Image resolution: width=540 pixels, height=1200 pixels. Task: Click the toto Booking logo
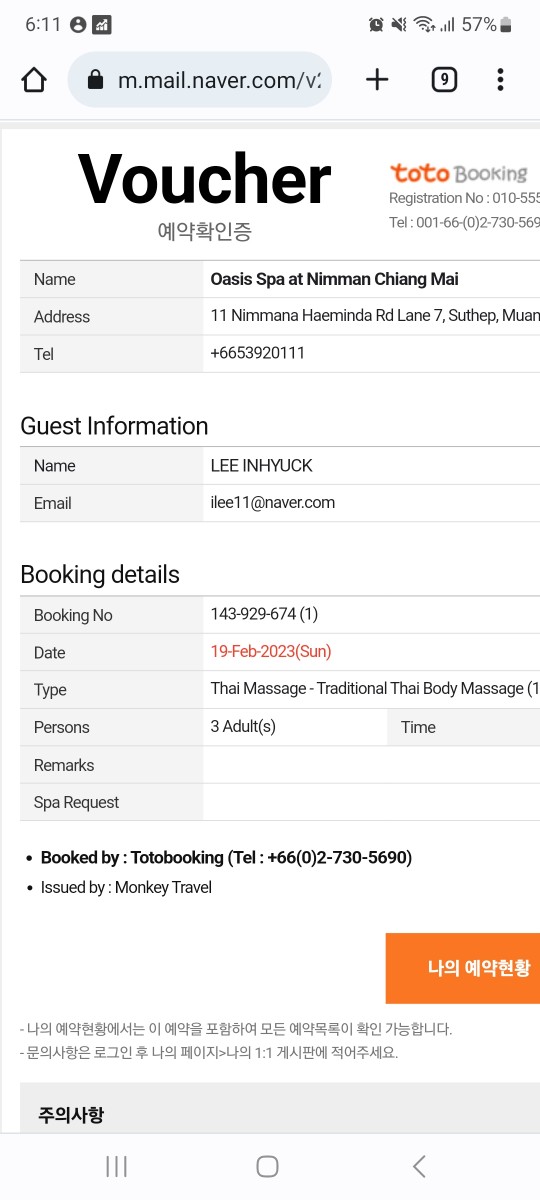click(458, 173)
